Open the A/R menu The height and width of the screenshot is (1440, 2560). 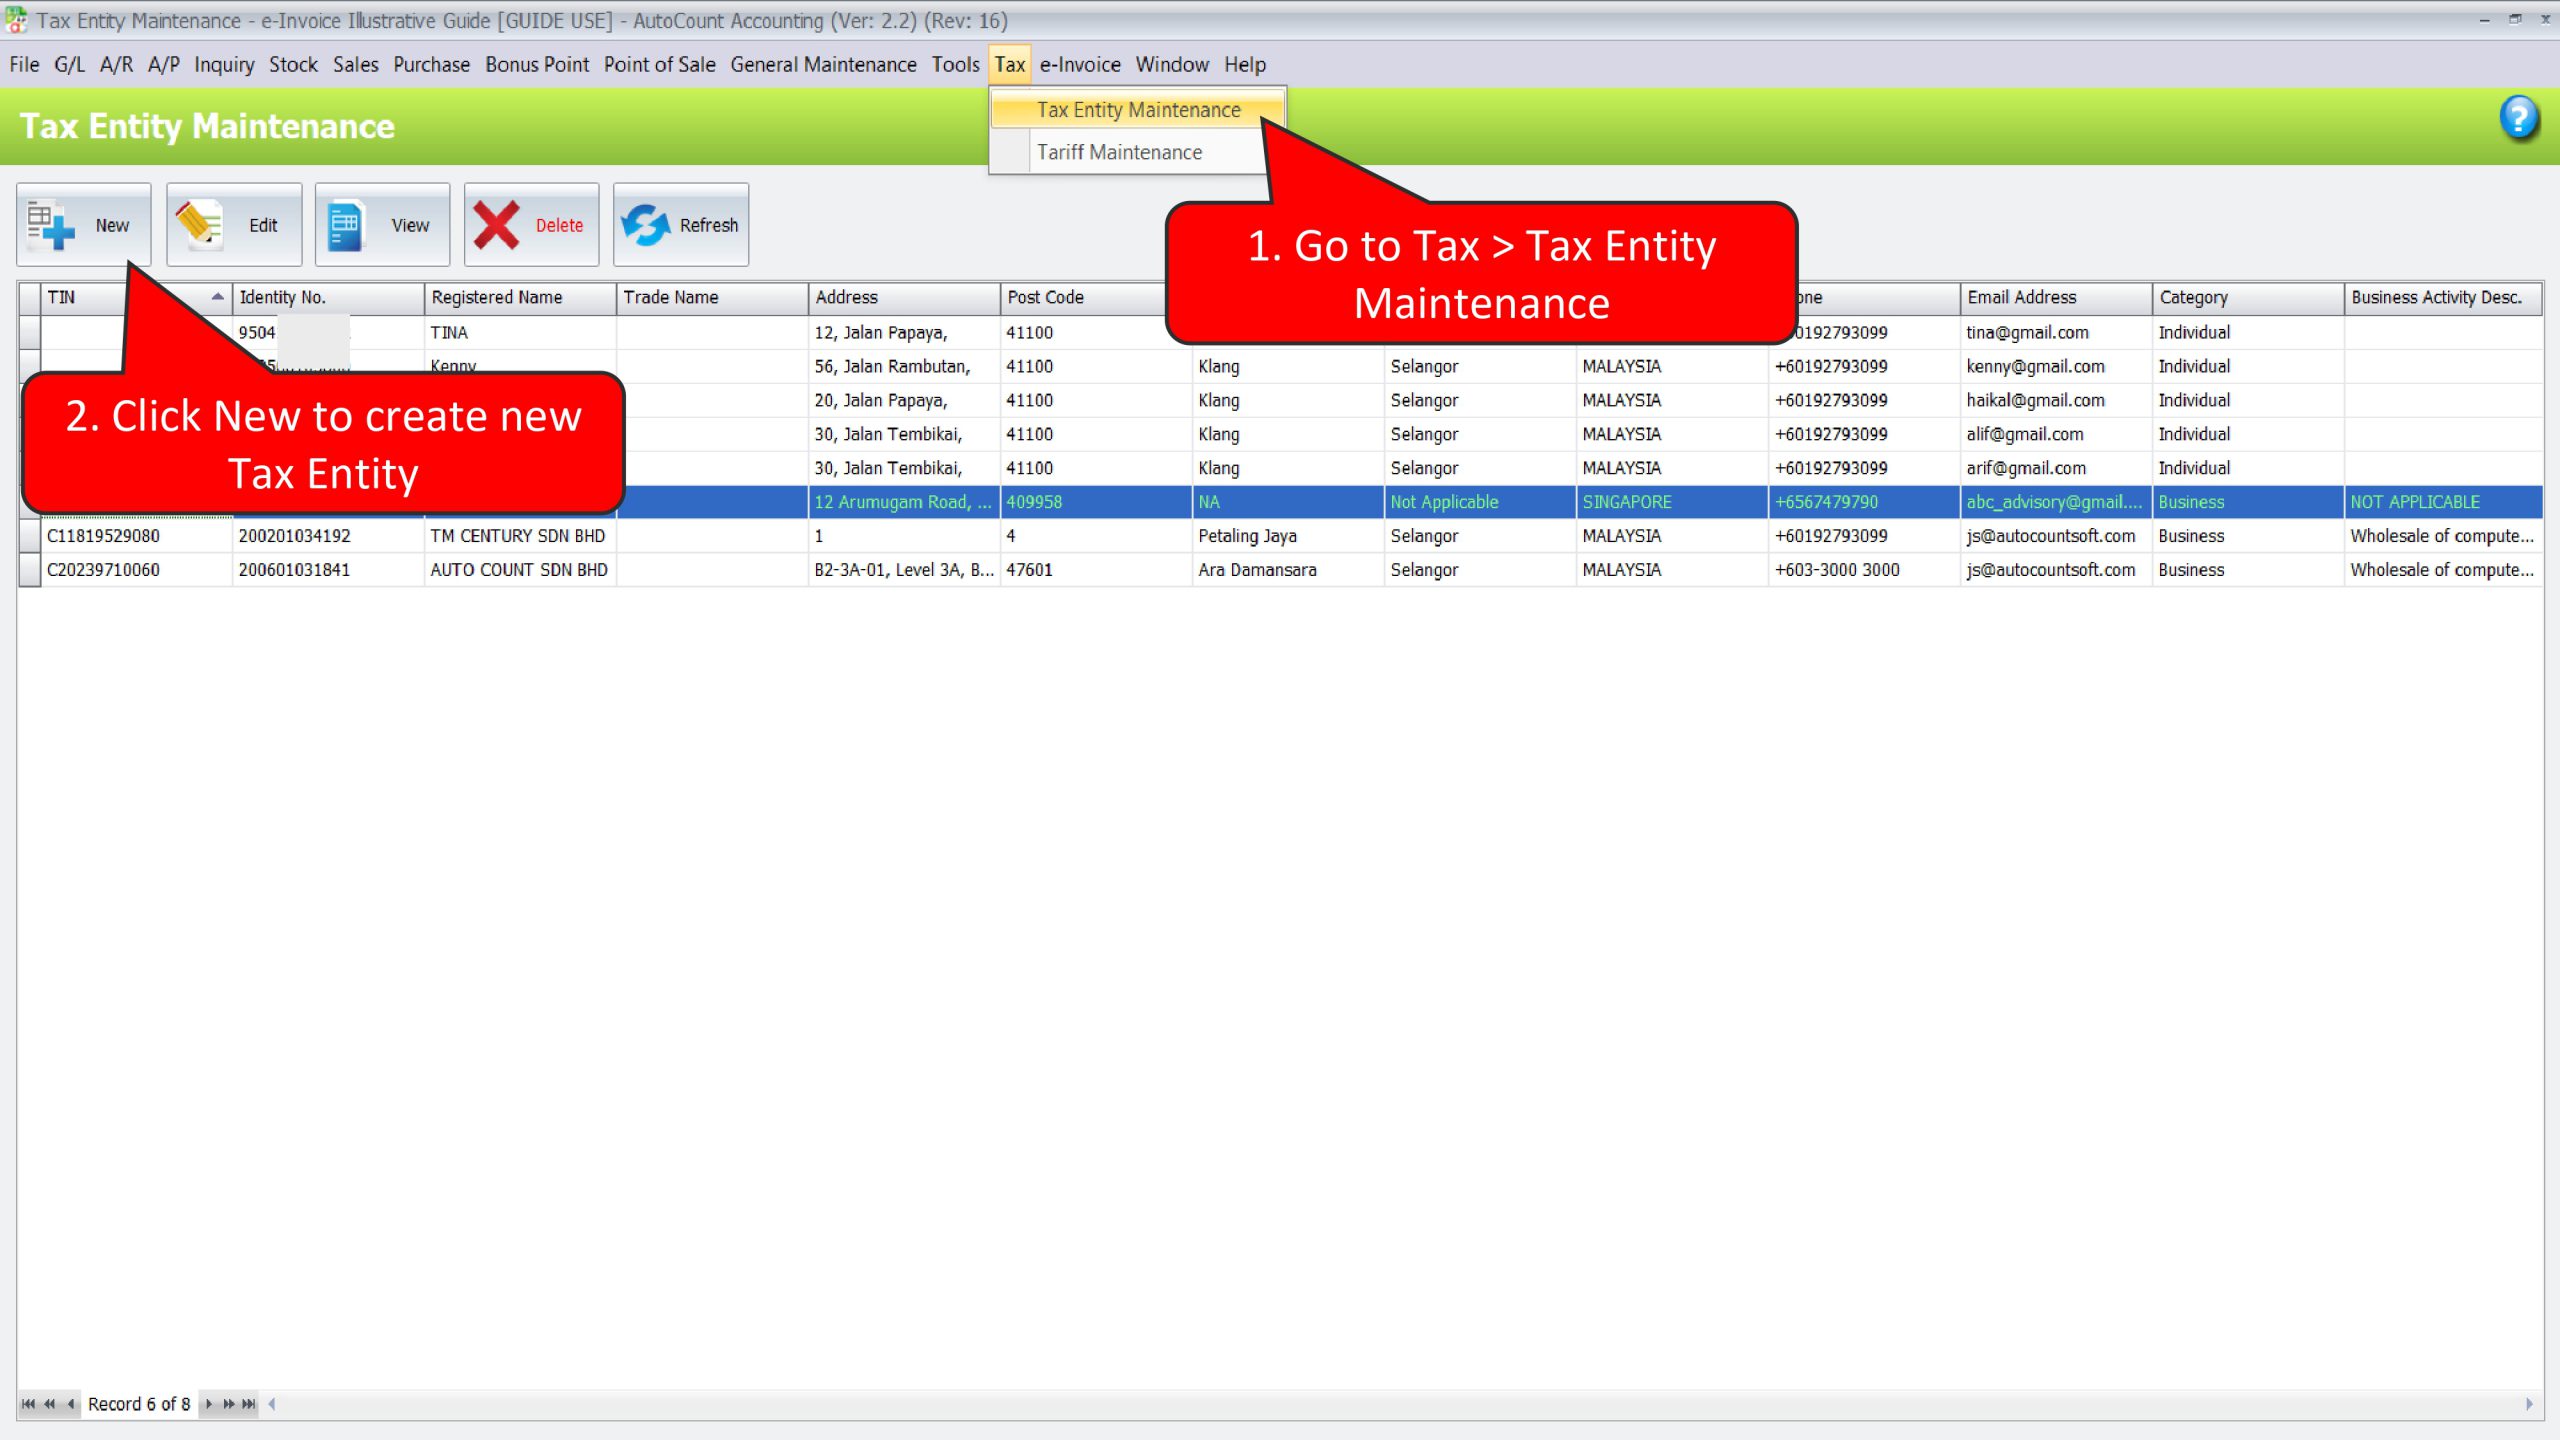116,65
